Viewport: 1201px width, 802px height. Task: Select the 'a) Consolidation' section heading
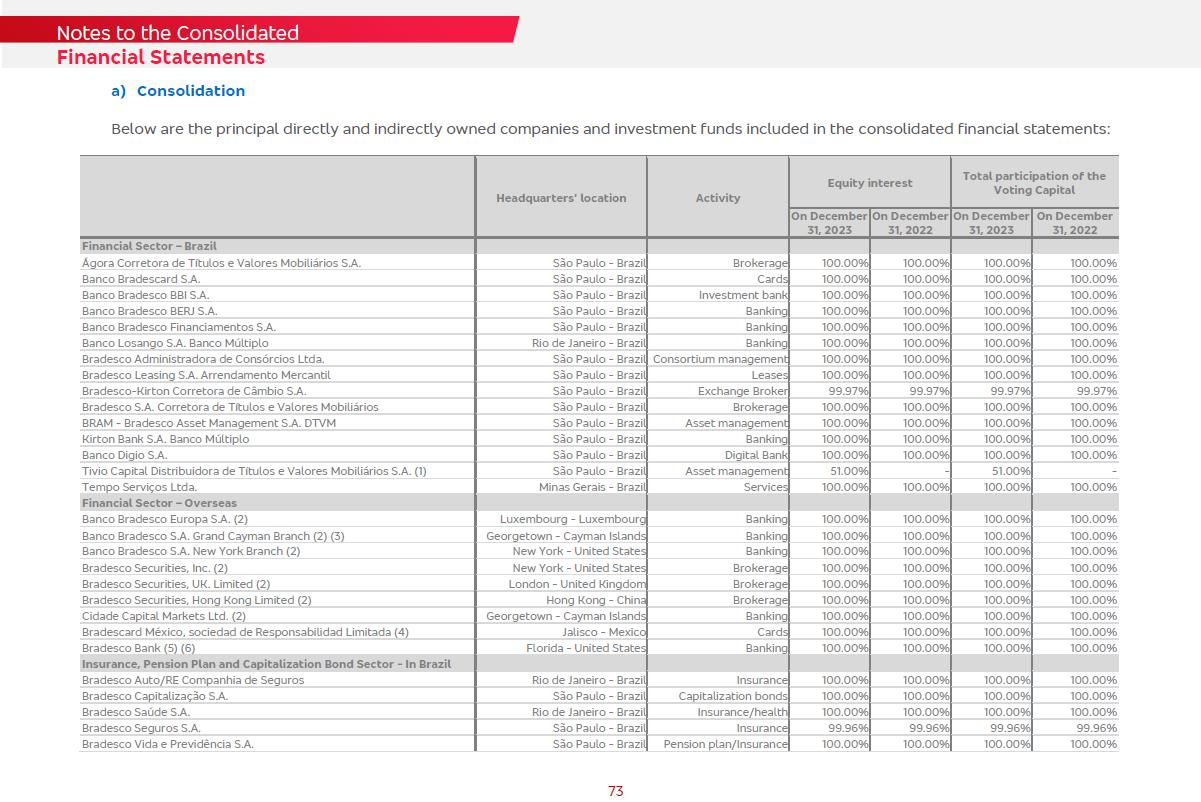[x=178, y=91]
